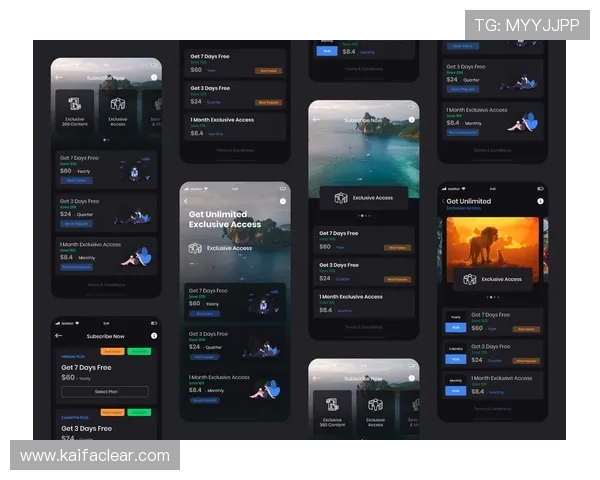The height and width of the screenshot is (480, 600).
Task: Tap the turquoise sea hero photo
Action: coord(364,153)
